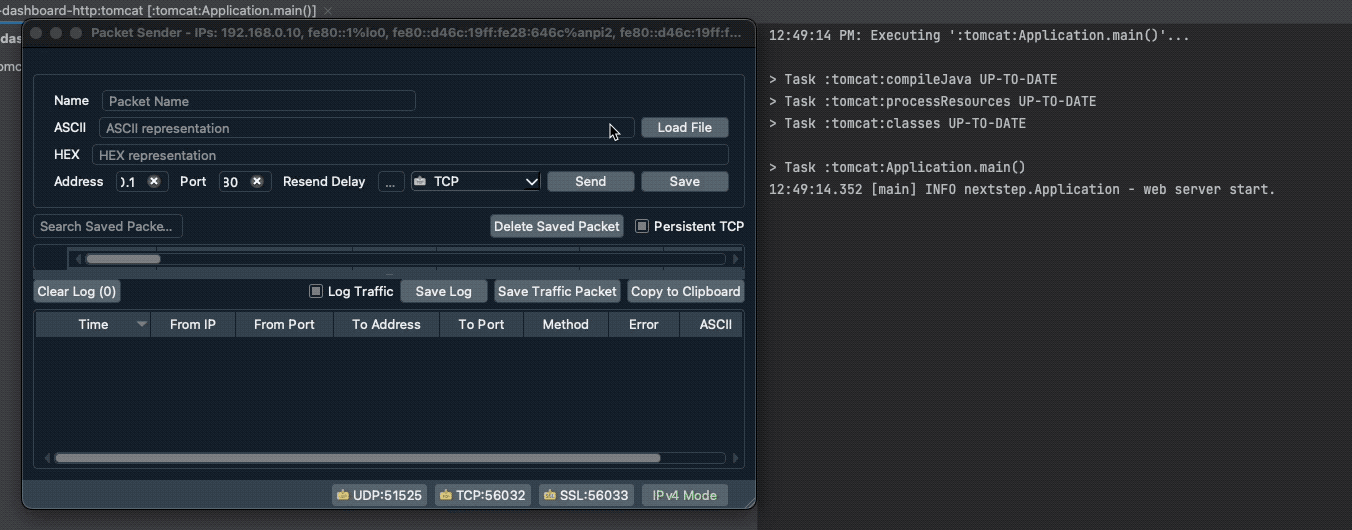Clear the Port field with its X icon
Screen dimensions: 1352x530
(x=257, y=182)
